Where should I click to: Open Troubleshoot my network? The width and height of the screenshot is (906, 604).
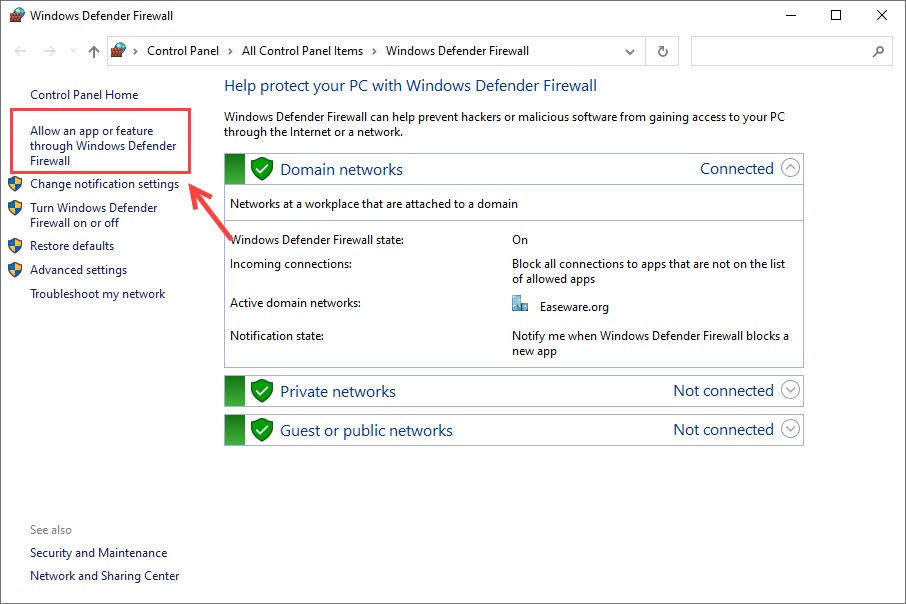[x=98, y=294]
